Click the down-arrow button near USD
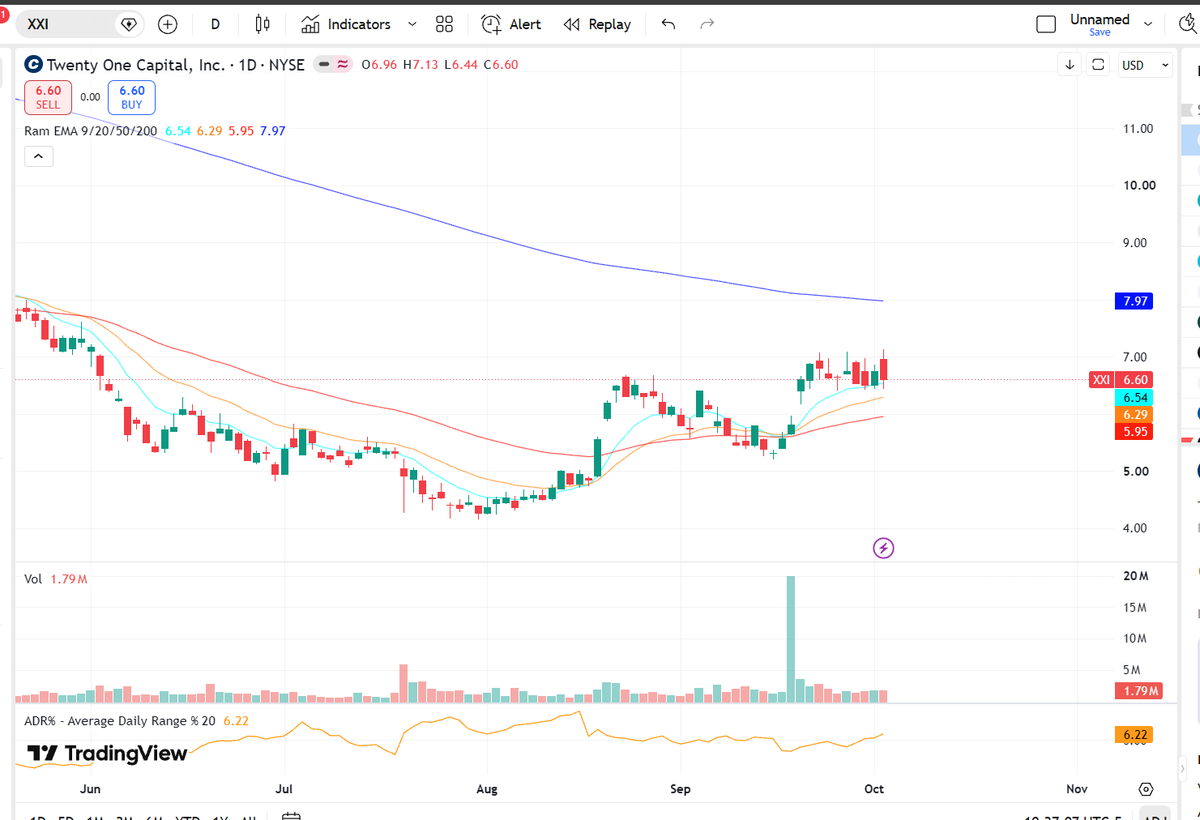Screen dimensions: 1200x820 [1070, 65]
